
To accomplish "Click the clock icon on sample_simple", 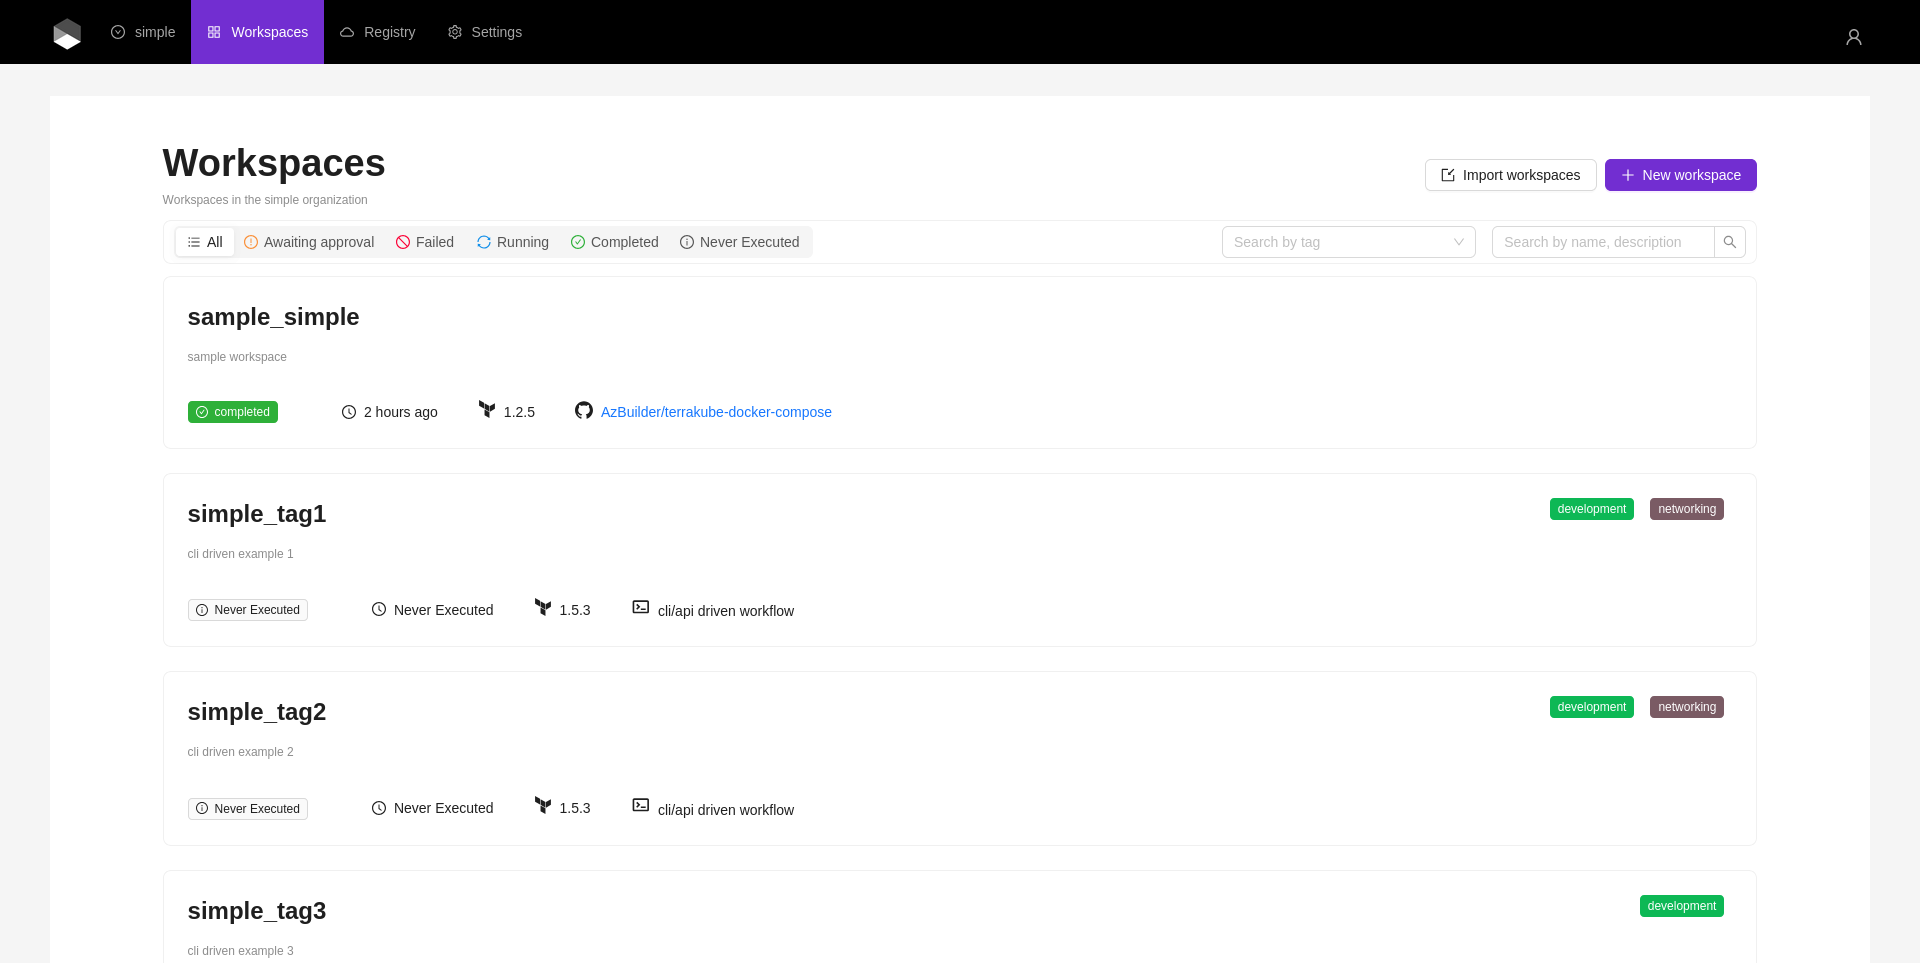I will (x=349, y=412).
